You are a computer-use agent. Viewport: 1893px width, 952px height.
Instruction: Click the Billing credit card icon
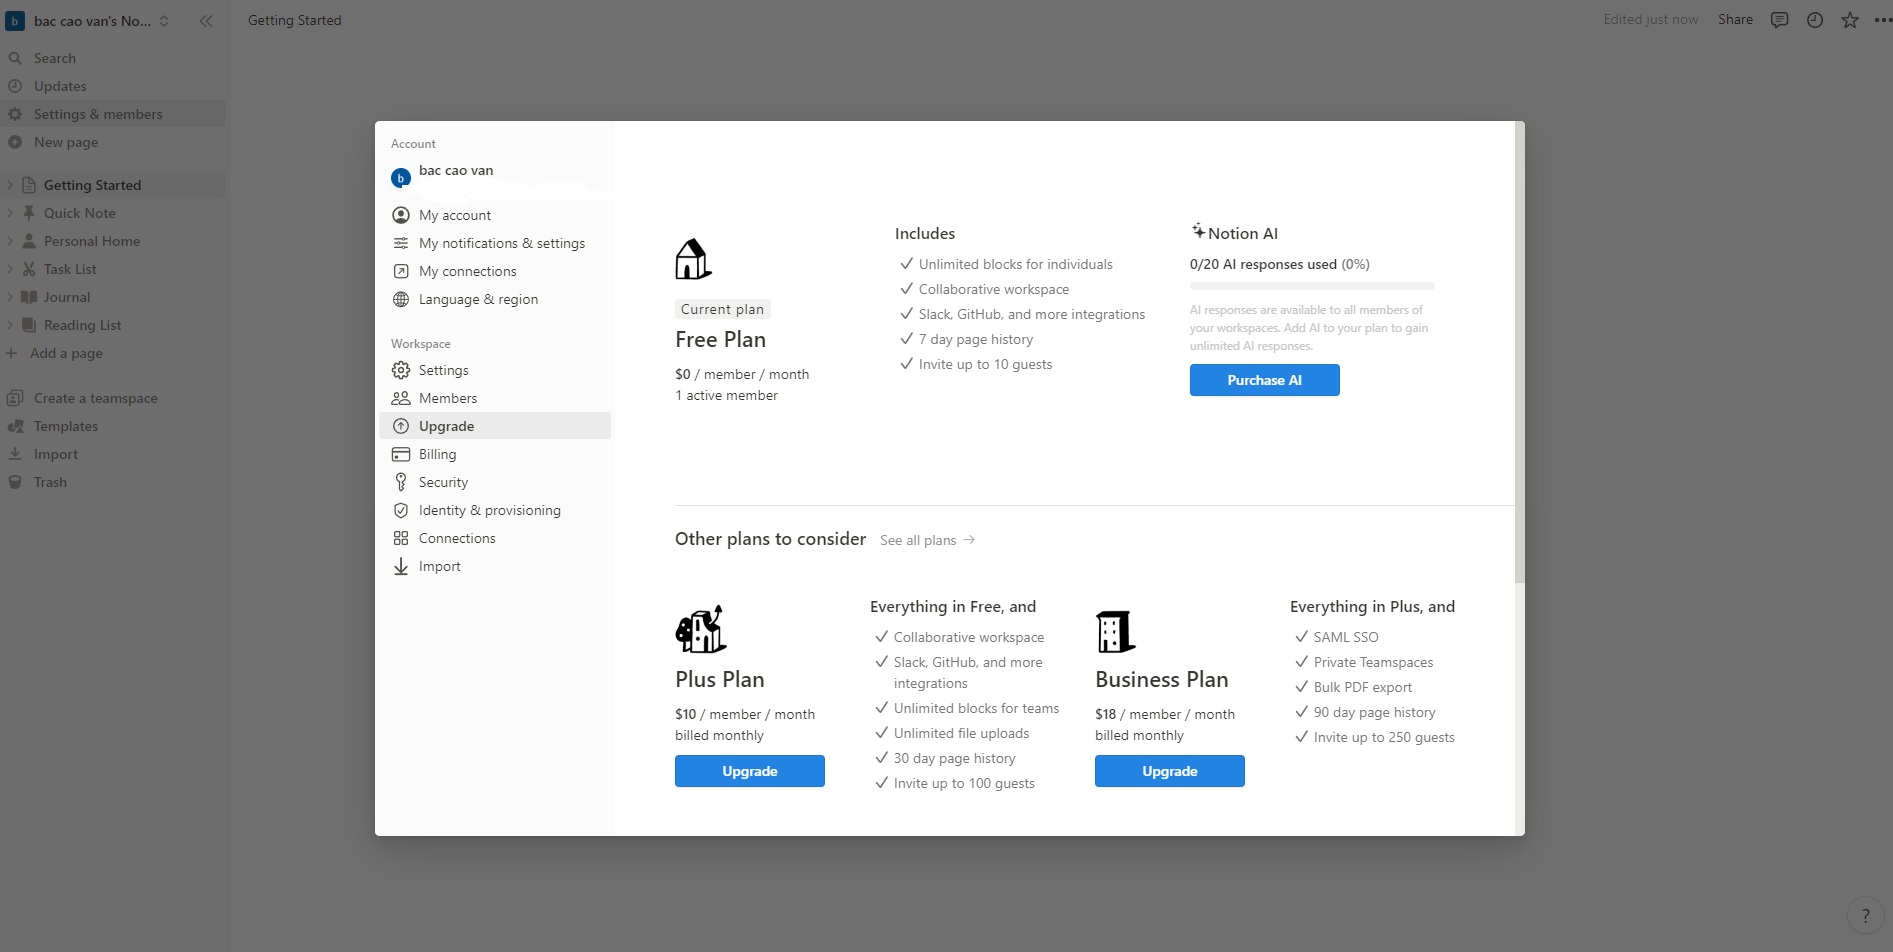pos(401,454)
